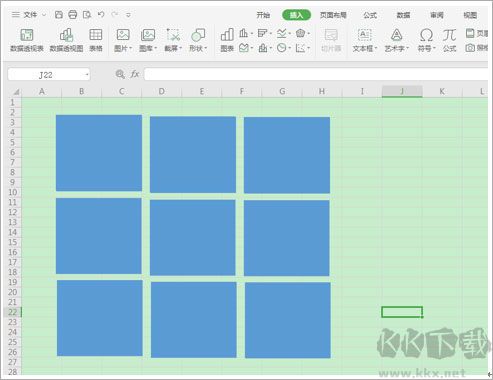Viewport: 493px width, 380px height.
Task: Expand the 符号 dropdown arrow
Action: pyautogui.click(x=435, y=49)
